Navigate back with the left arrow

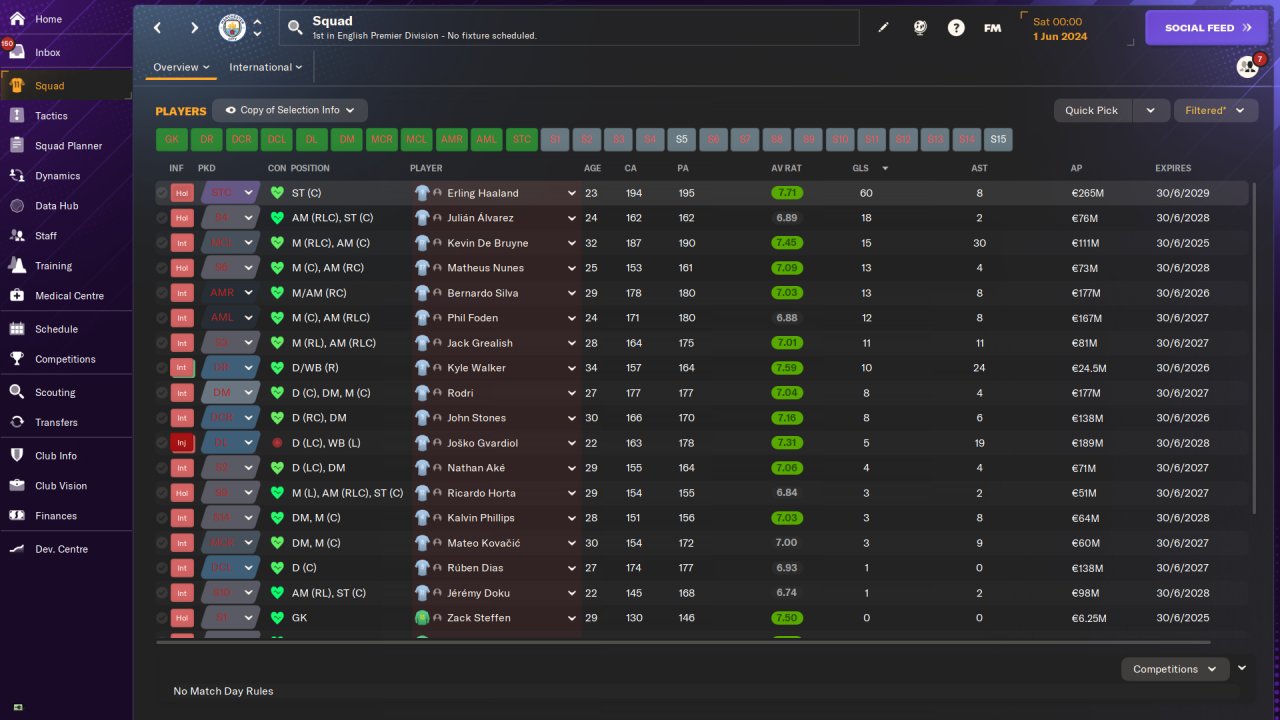157,28
